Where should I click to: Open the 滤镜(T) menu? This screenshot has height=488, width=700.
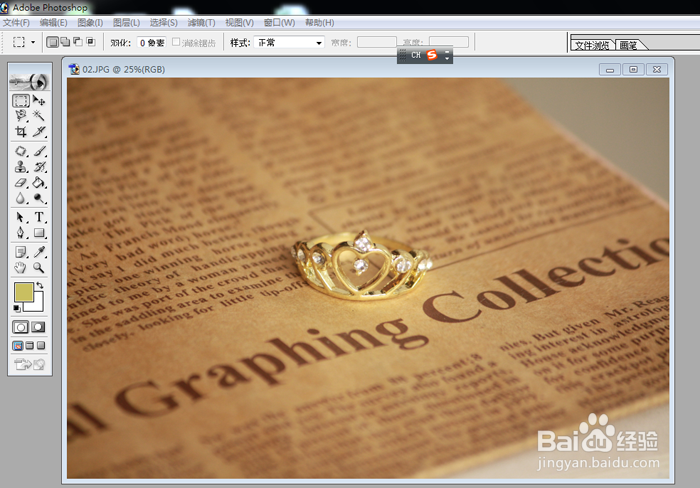[x=201, y=23]
